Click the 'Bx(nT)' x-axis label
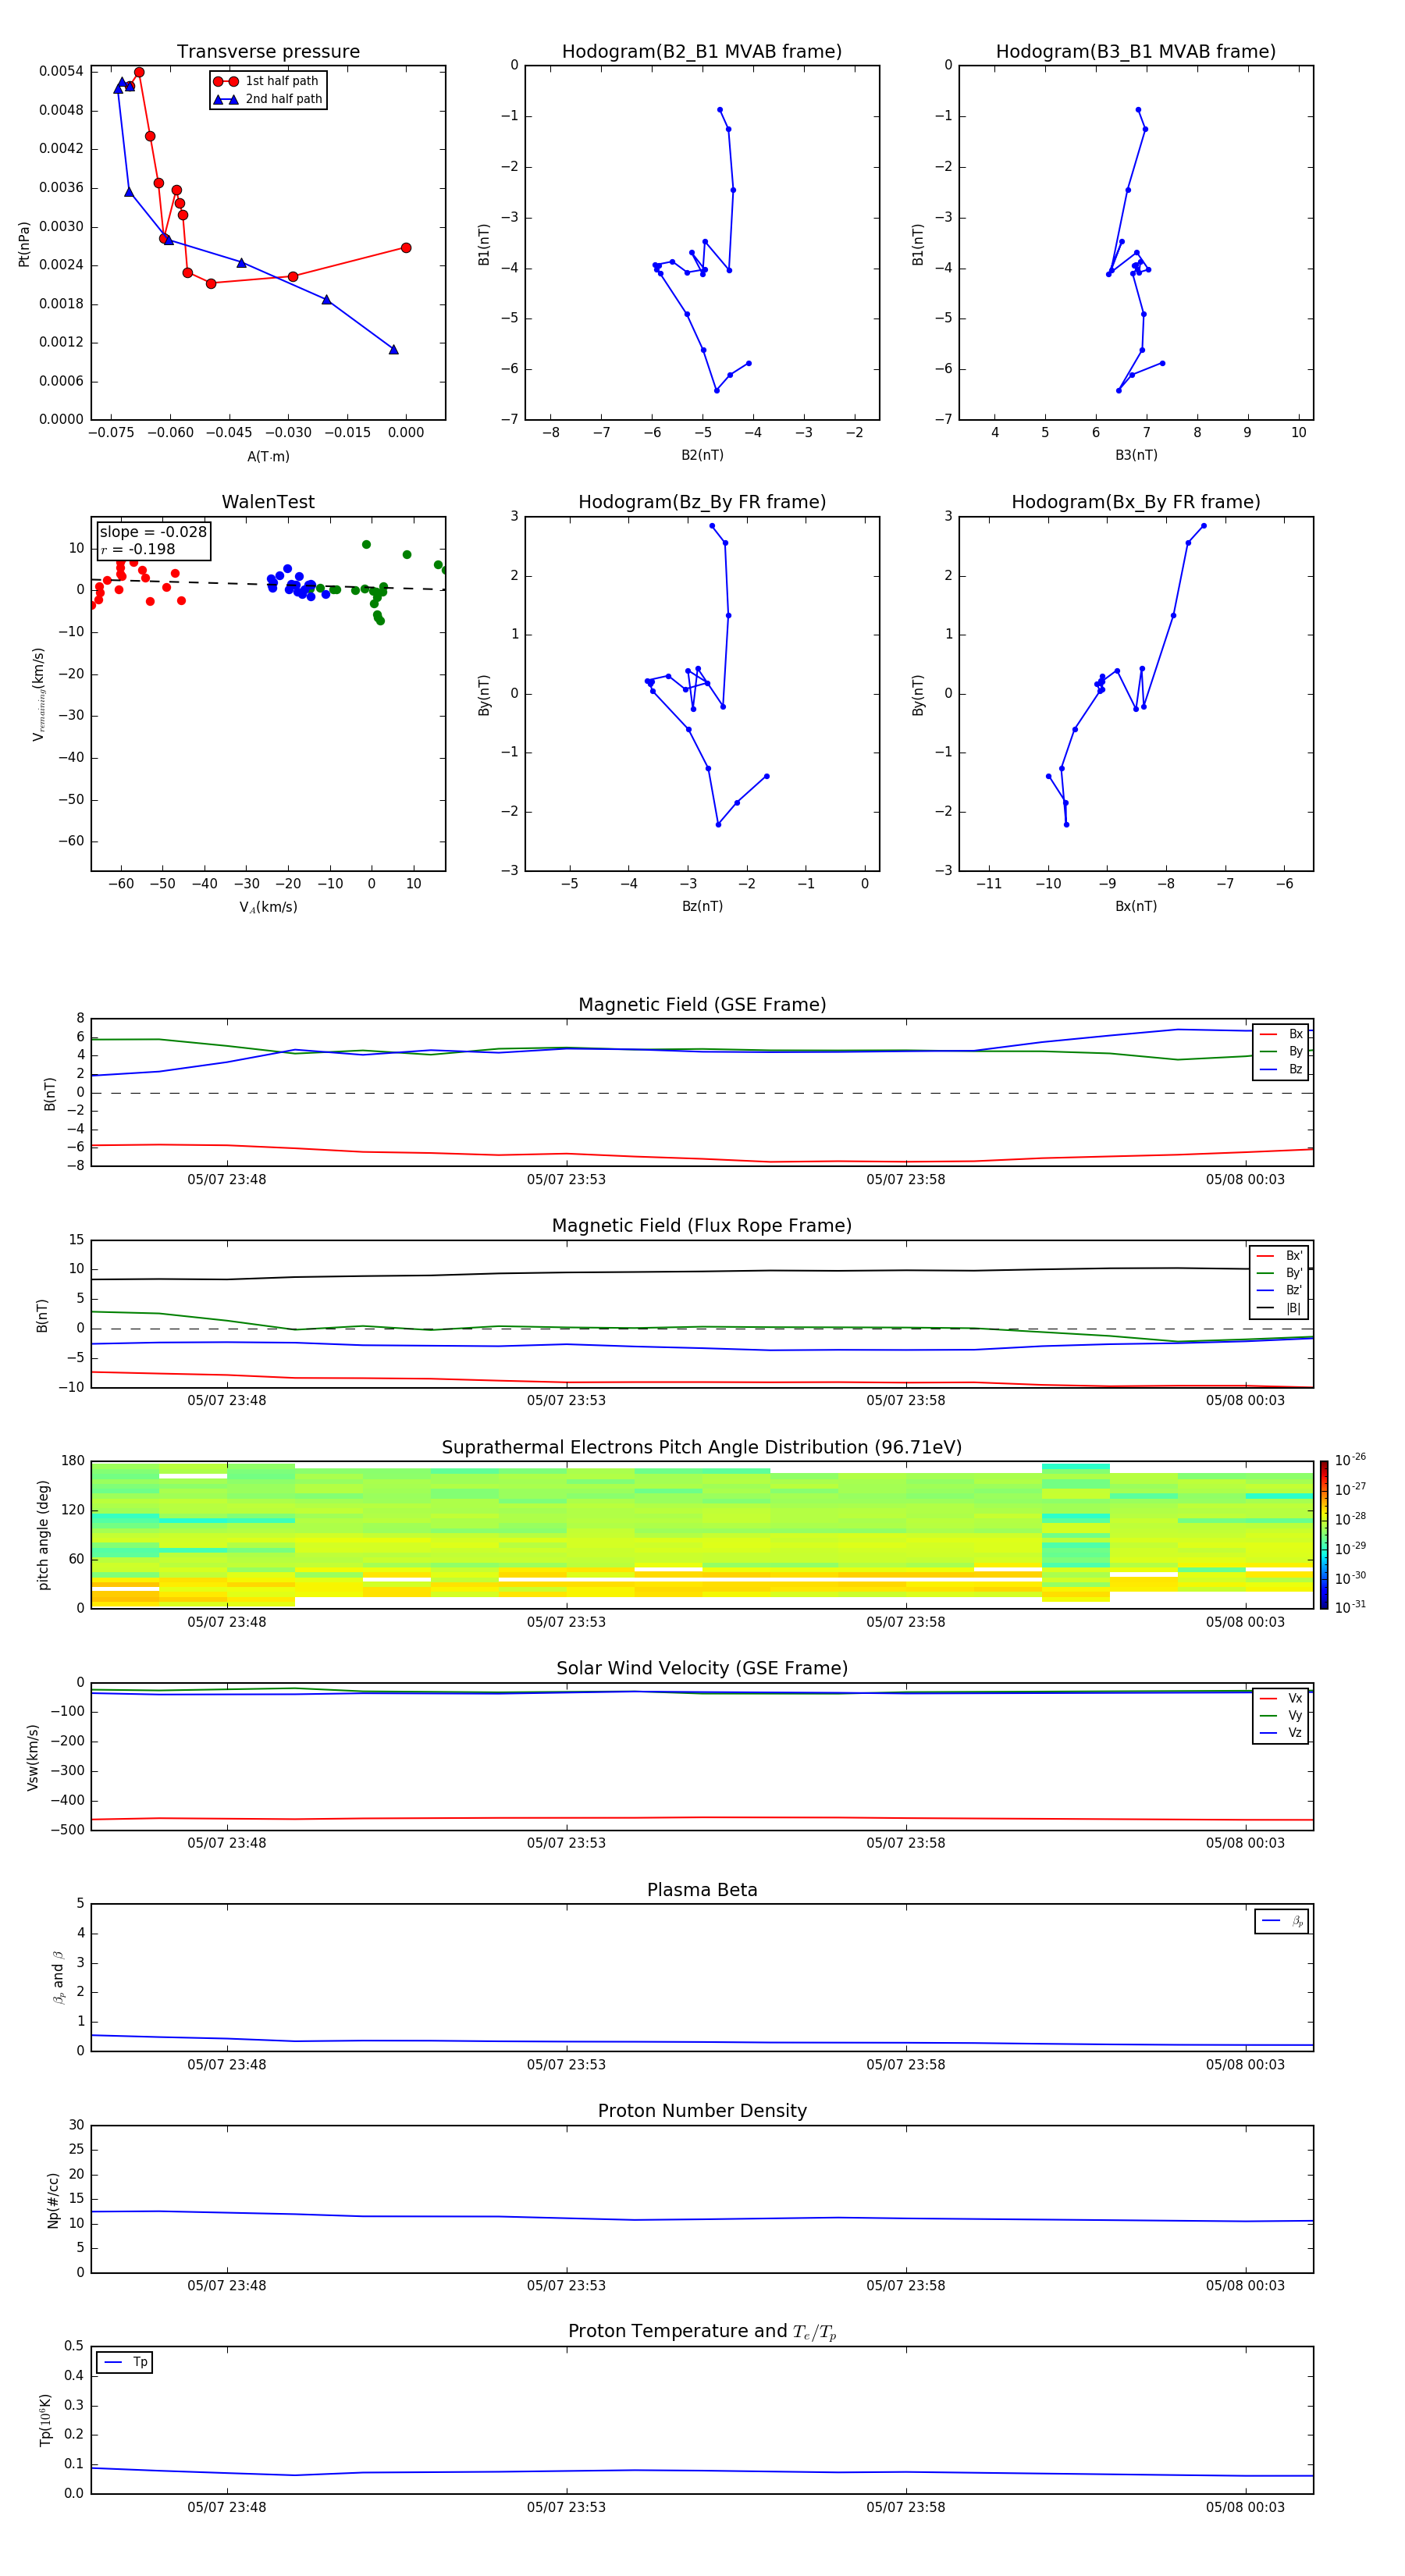The width and height of the screenshot is (1405, 2576). point(1136,906)
